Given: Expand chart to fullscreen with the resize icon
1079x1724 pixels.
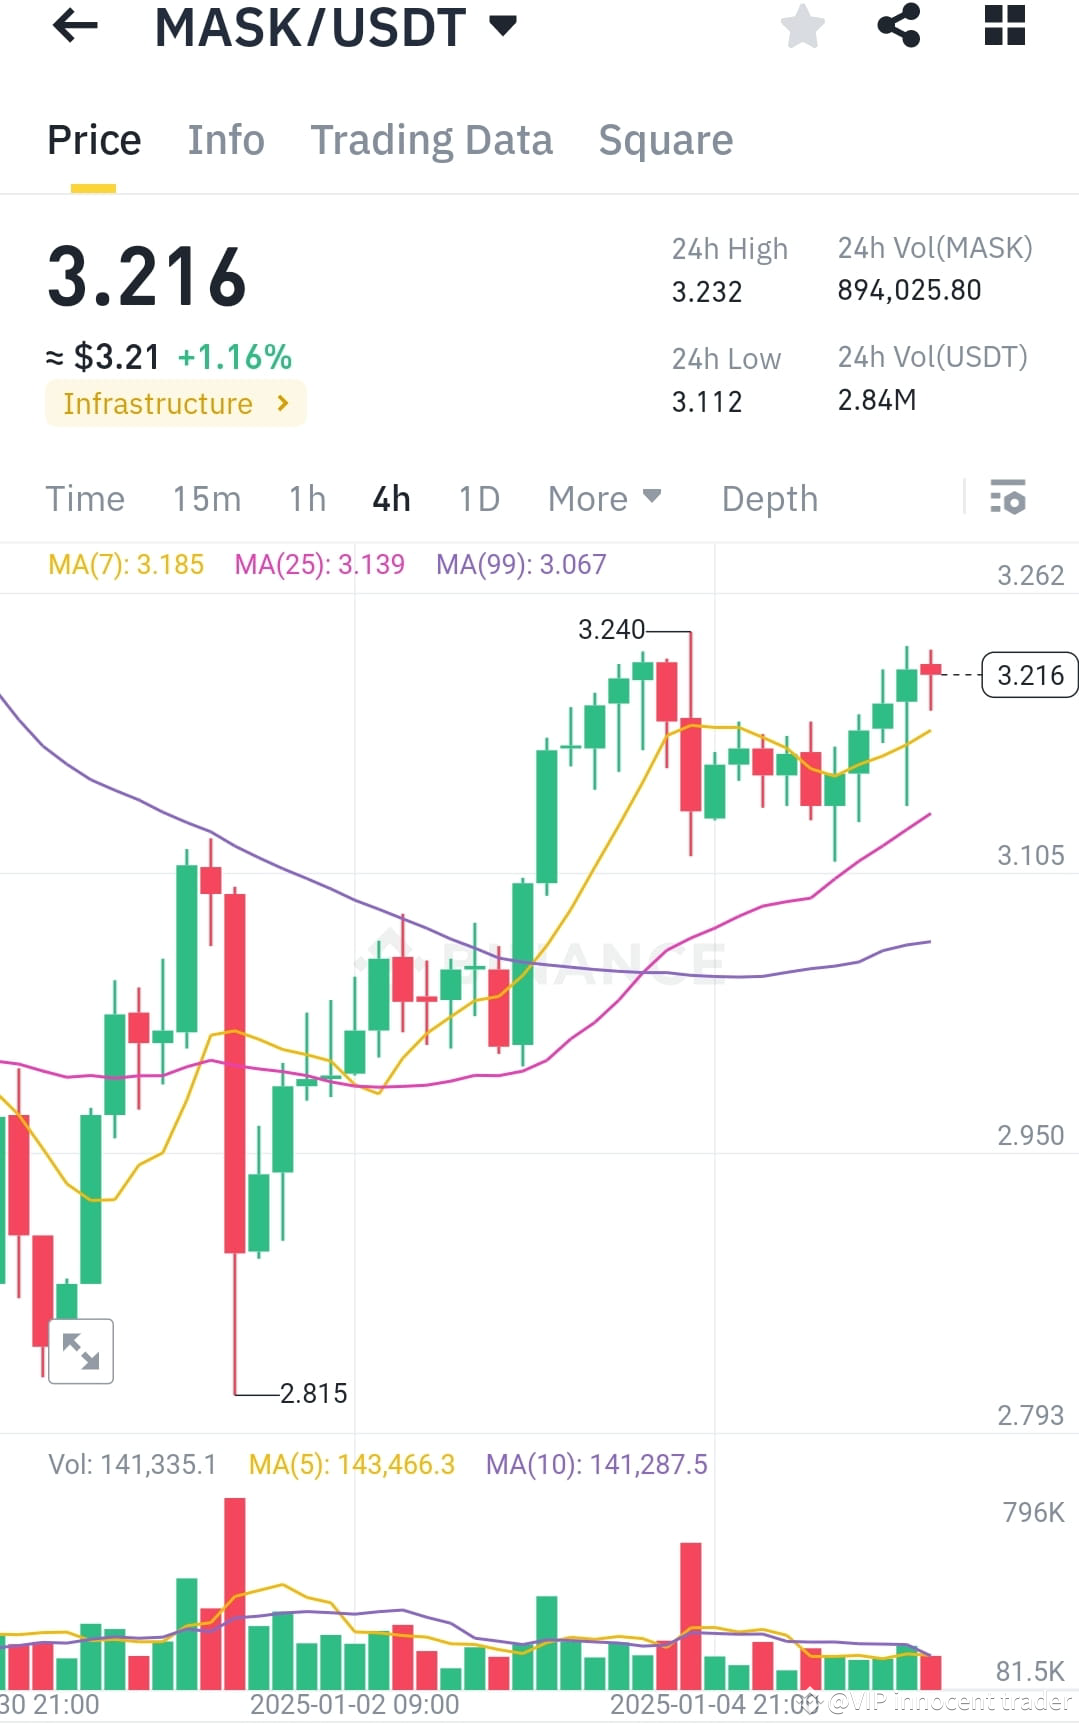Looking at the screenshot, I should [80, 1351].
